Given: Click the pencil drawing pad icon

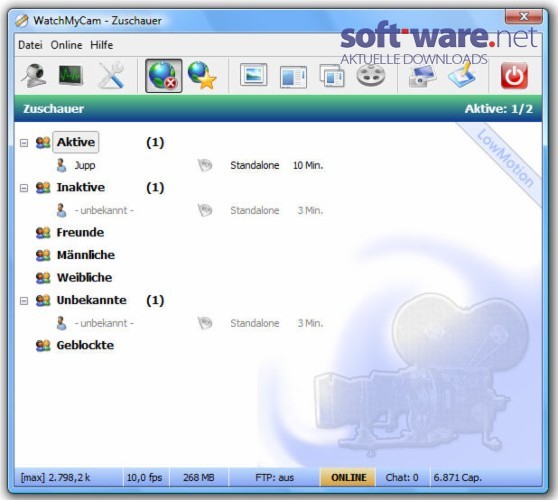Looking at the screenshot, I should coord(462,75).
